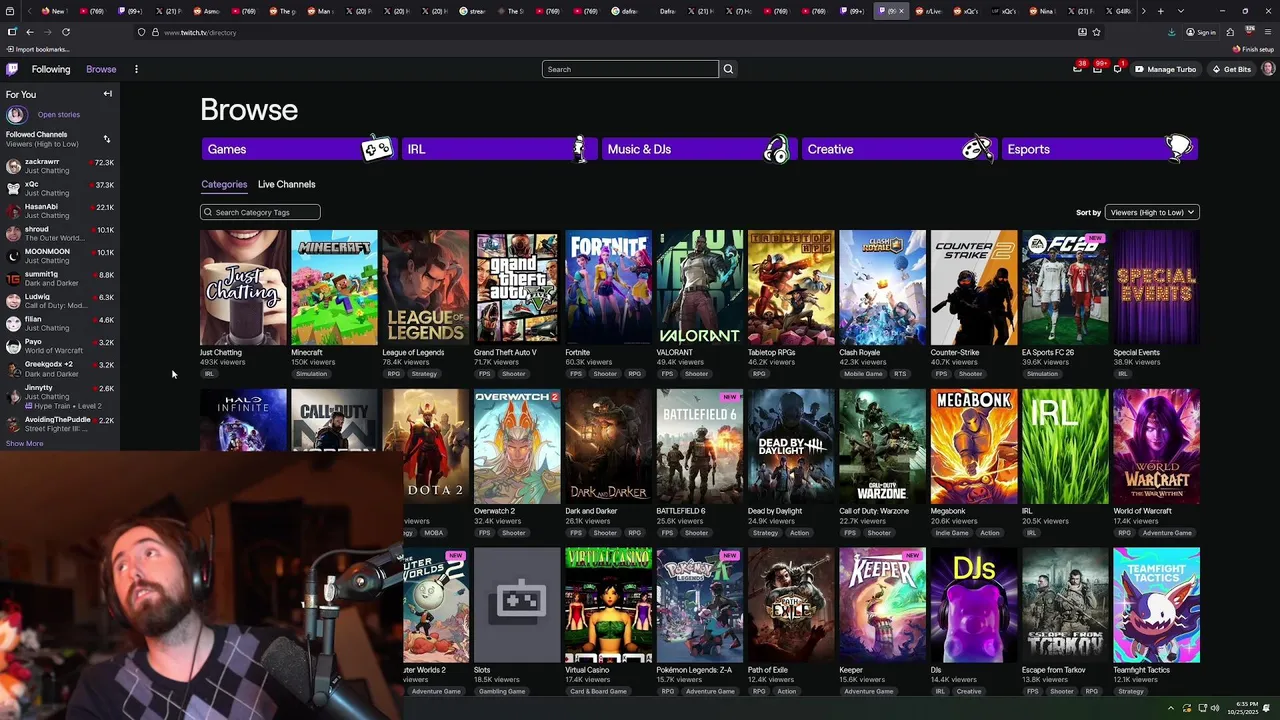Click Import bookmarks link

tap(37, 49)
